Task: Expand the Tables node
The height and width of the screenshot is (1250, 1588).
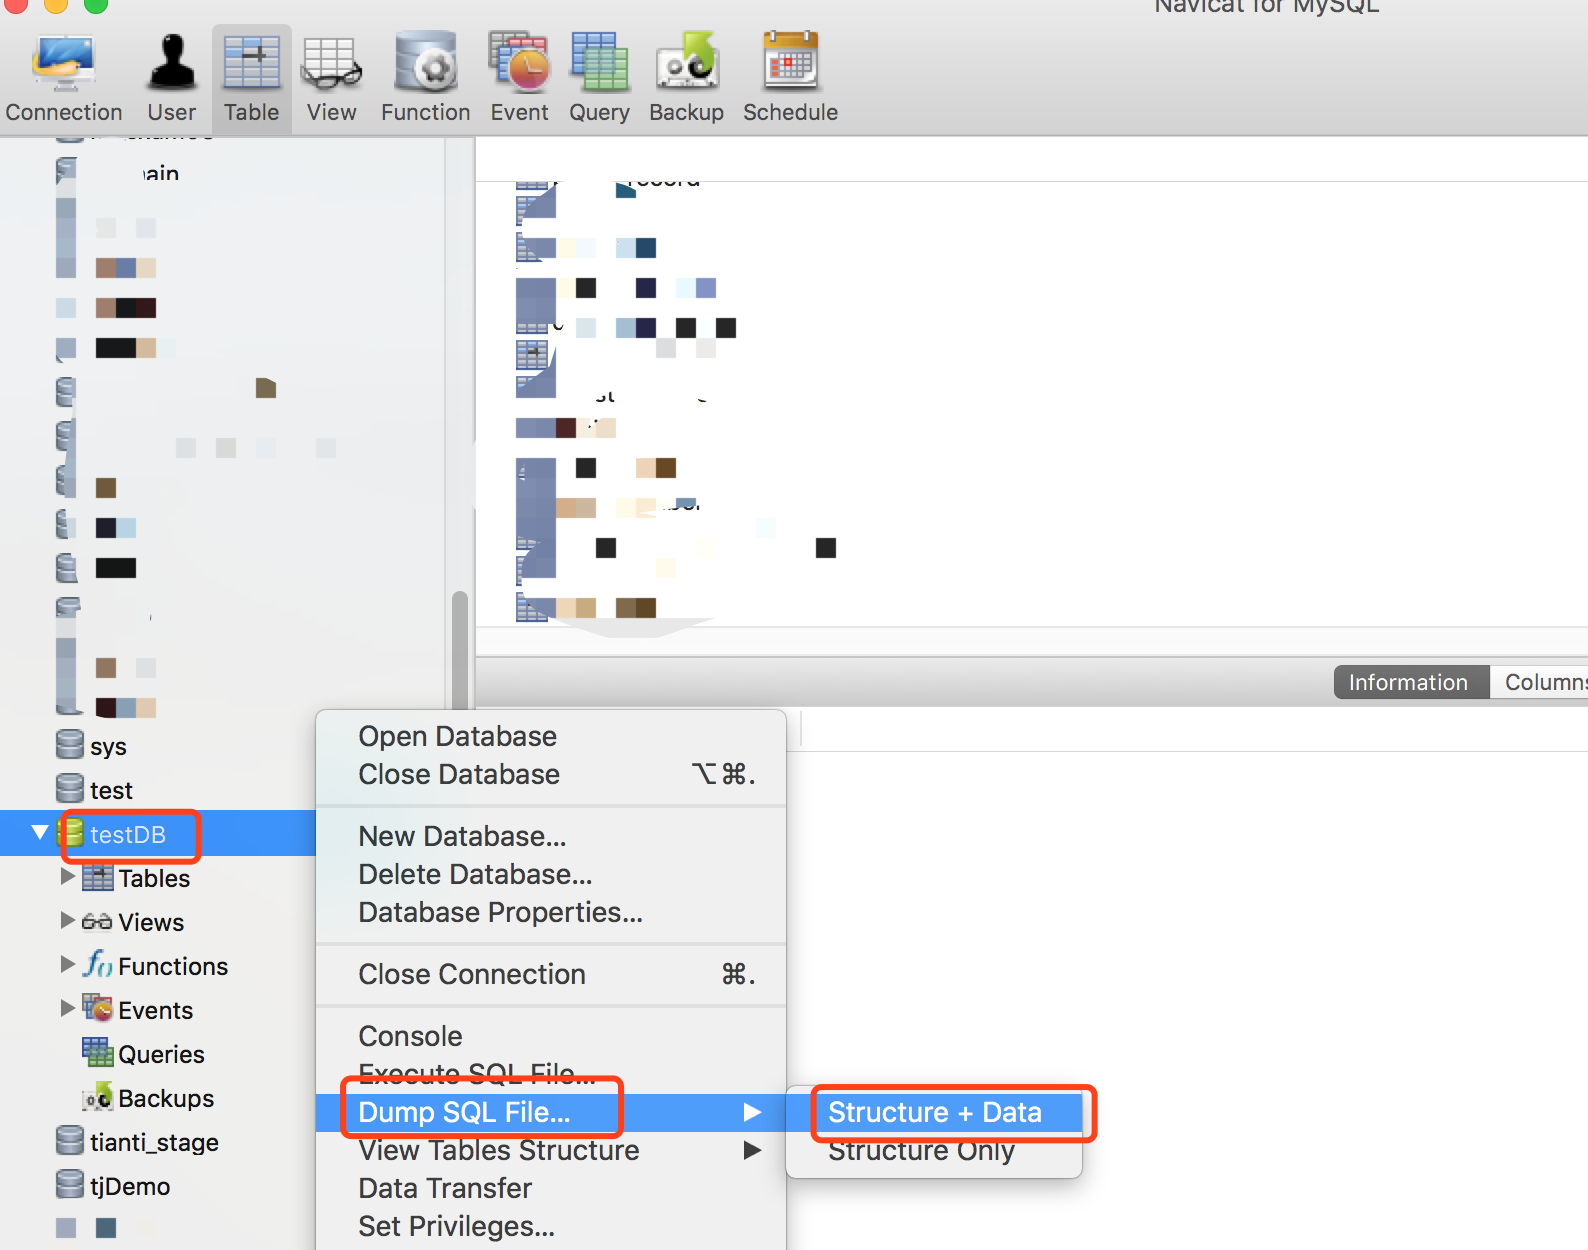Action: 68,876
